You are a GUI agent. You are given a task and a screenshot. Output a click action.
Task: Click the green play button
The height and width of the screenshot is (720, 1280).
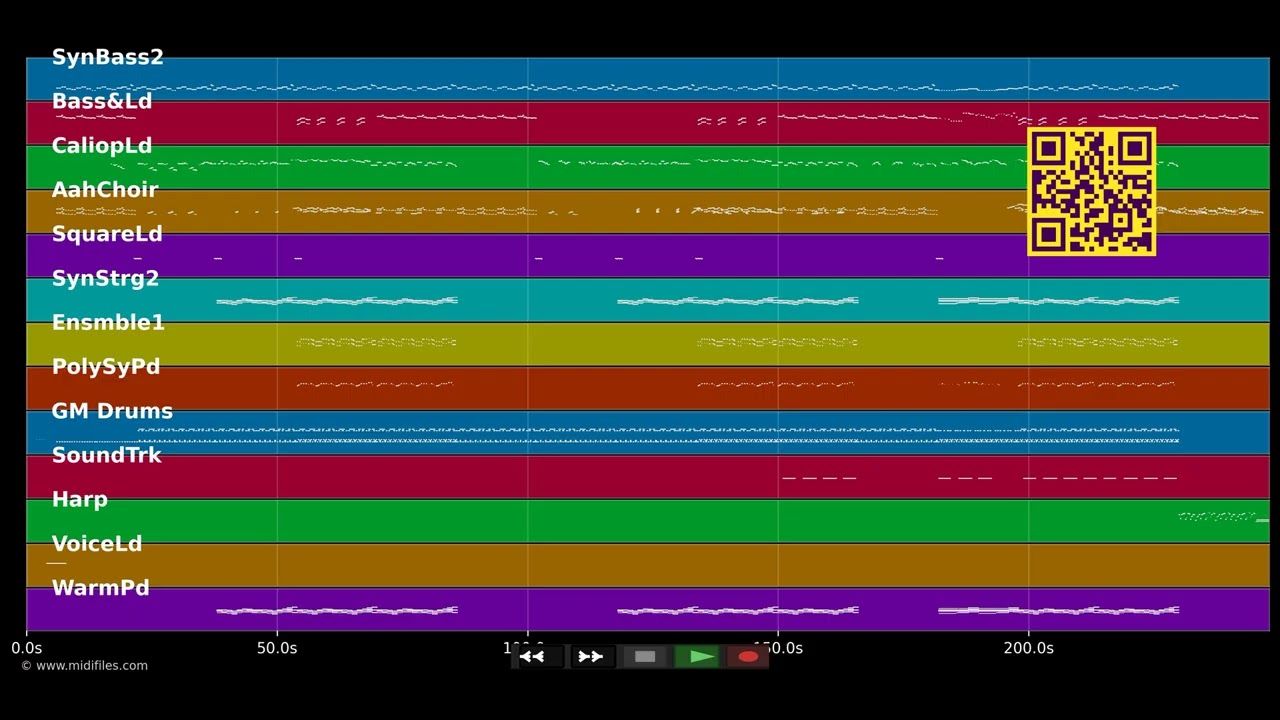coord(698,657)
